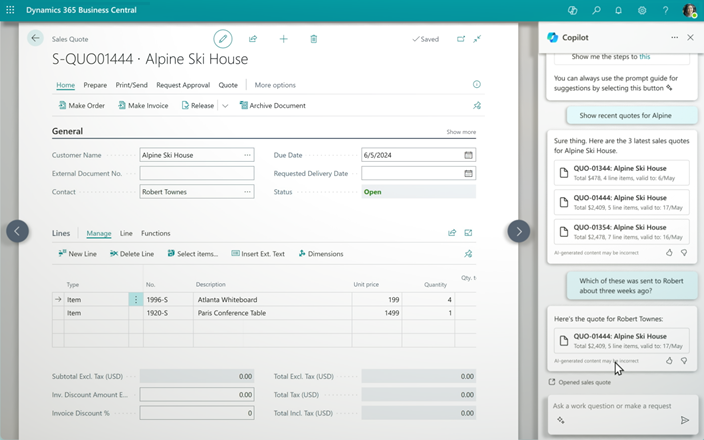Viewport: 704px width, 440px height.
Task: Click the External Document No. field
Action: point(197,173)
